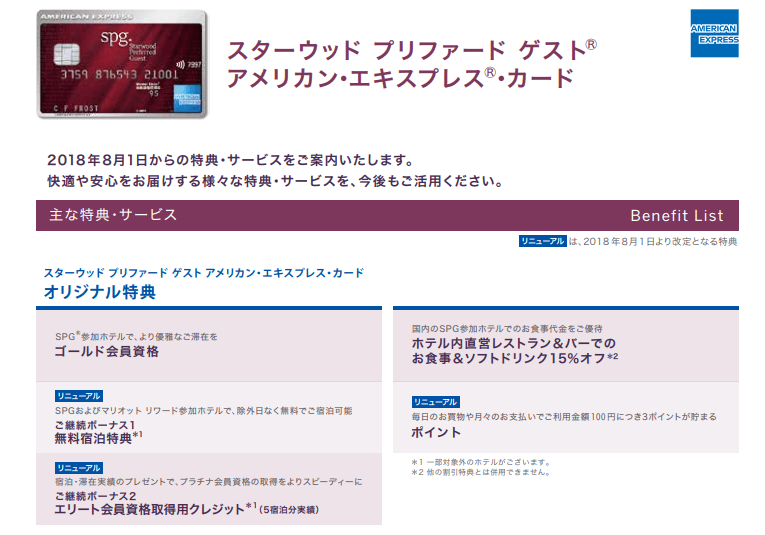
Task: Open エリート会員資格取得用クレジット benefit
Action: pos(150,509)
